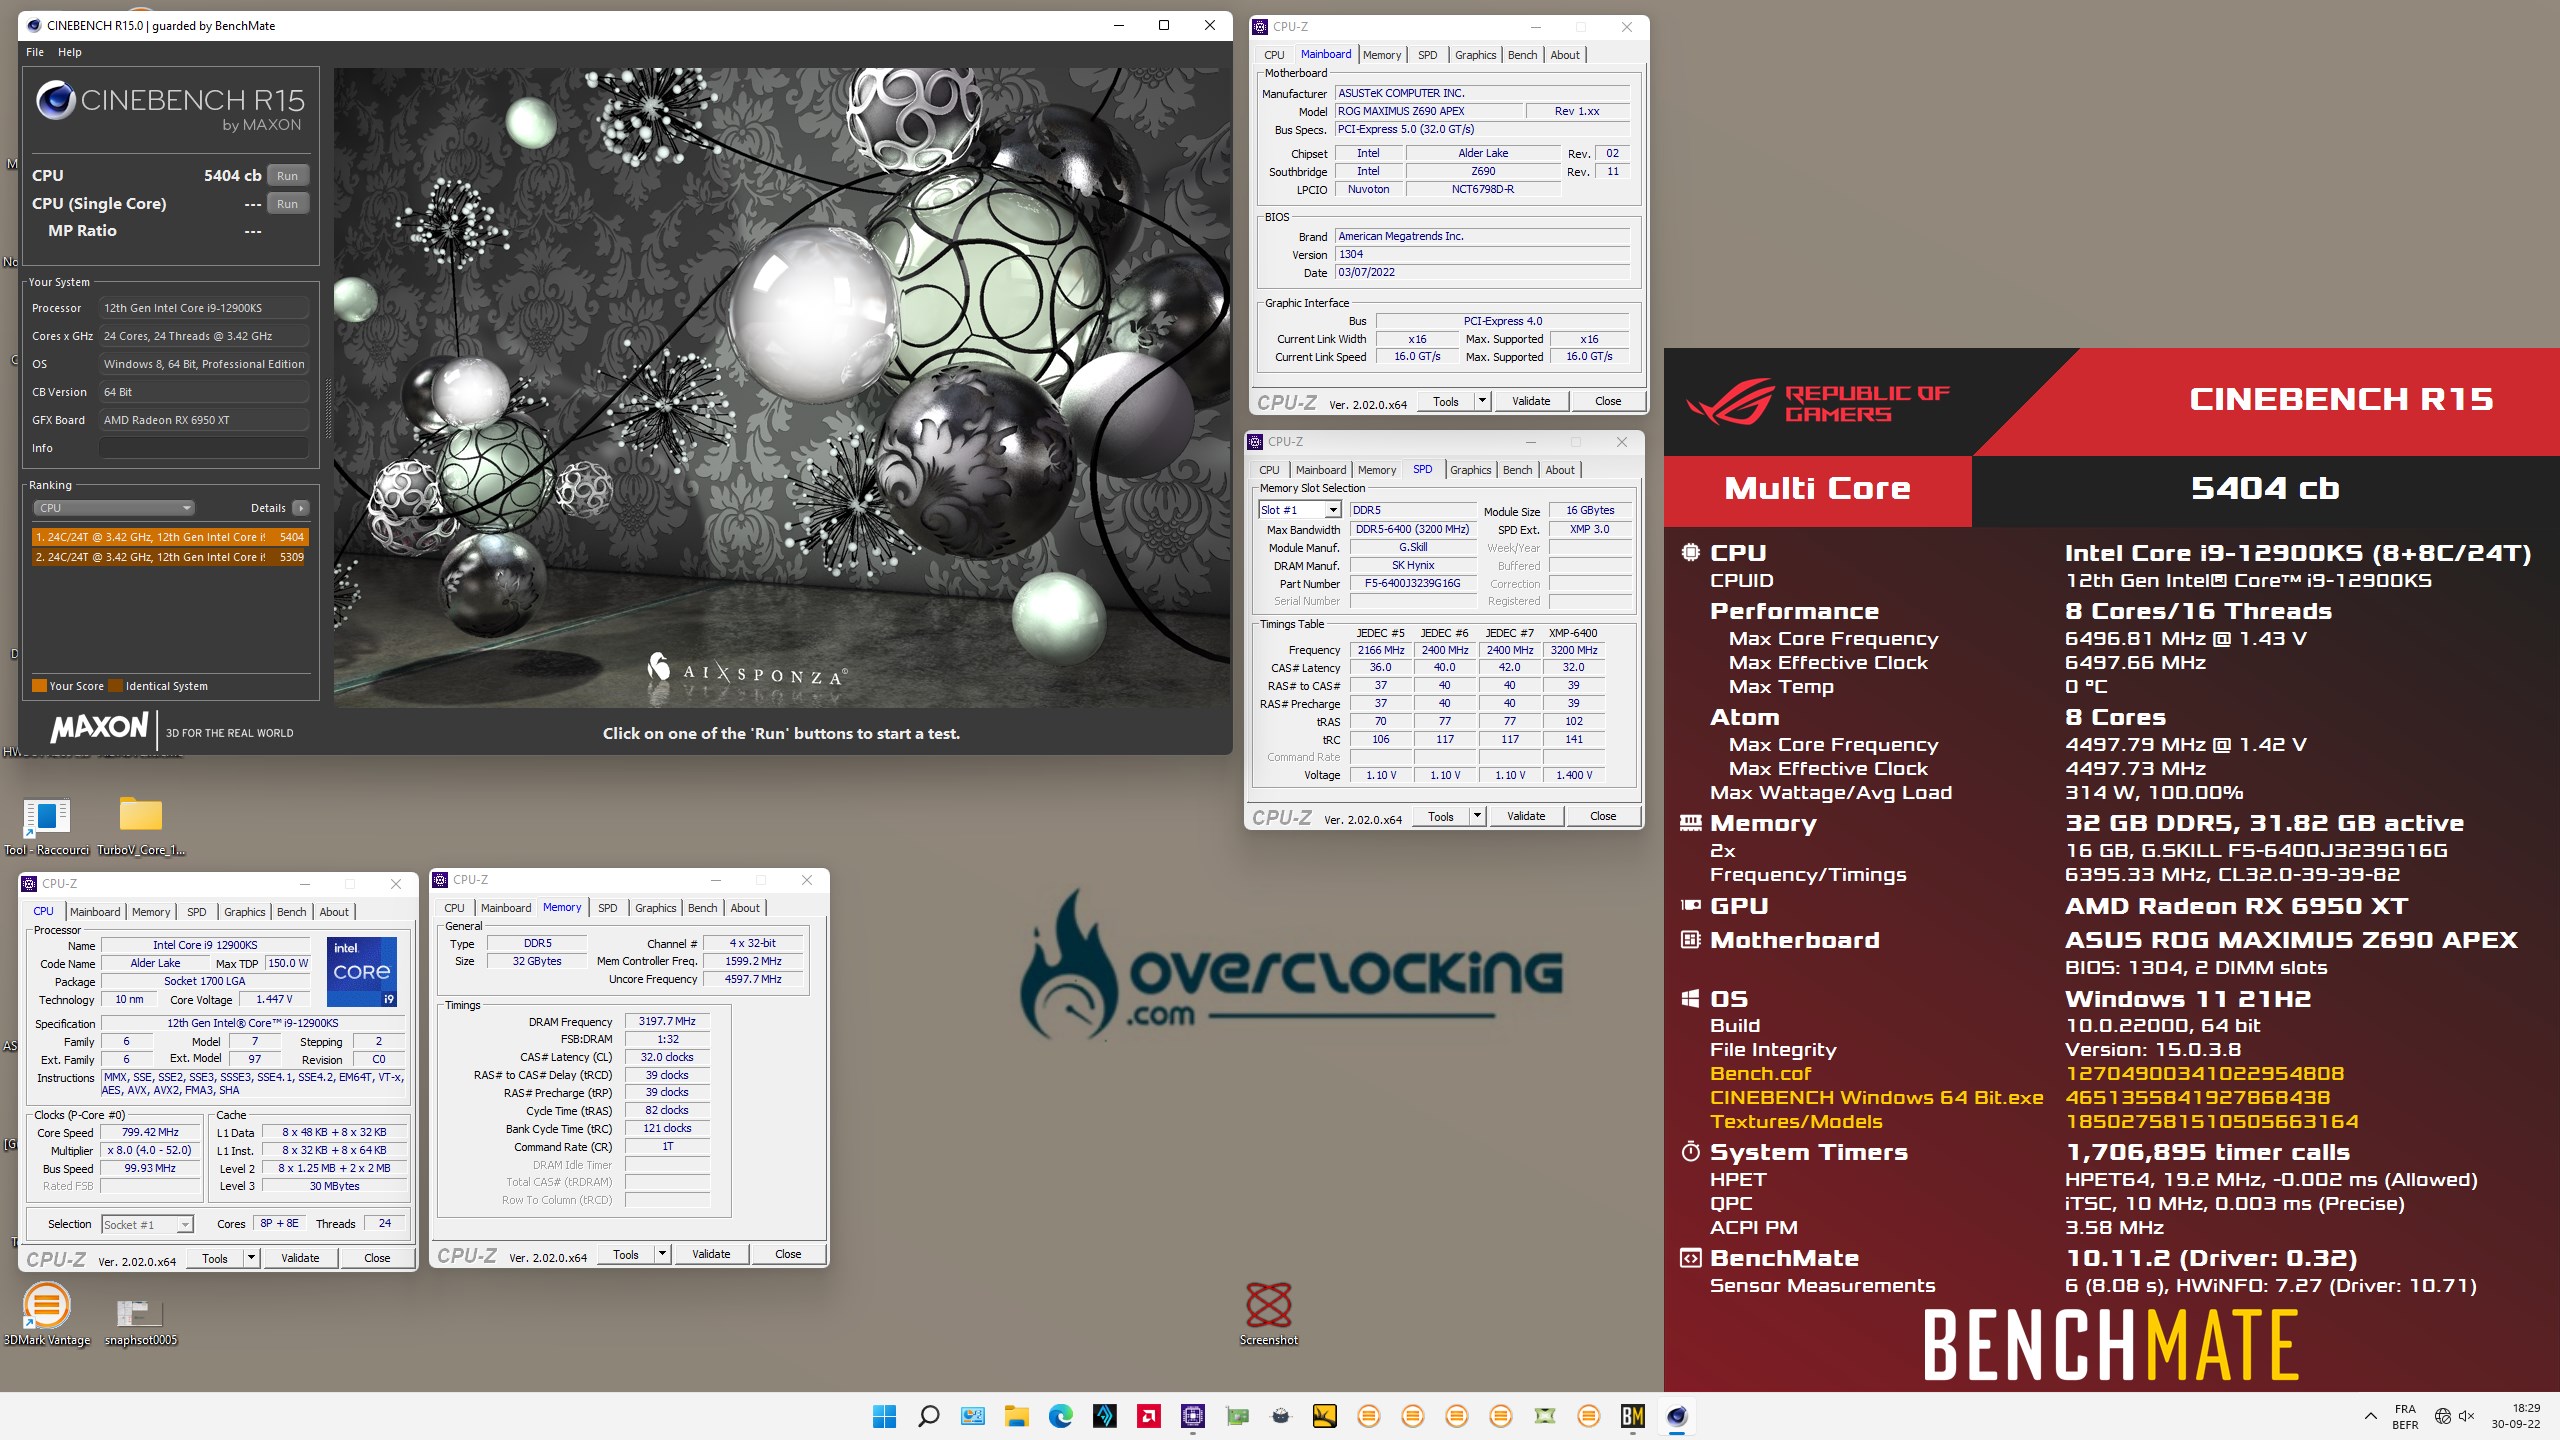Click Close button in CPU tab CPU-Z window
2560x1440 pixels.
click(377, 1258)
